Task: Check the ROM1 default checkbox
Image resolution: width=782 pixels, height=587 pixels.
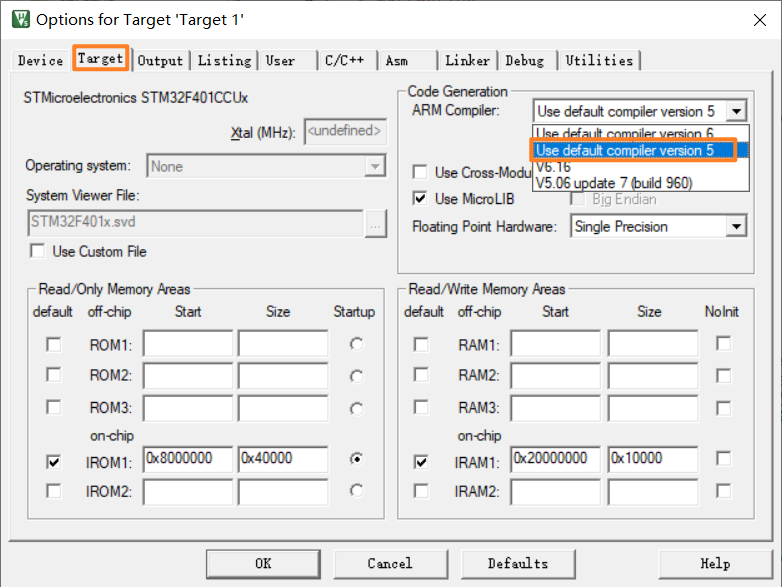Action: [x=53, y=345]
